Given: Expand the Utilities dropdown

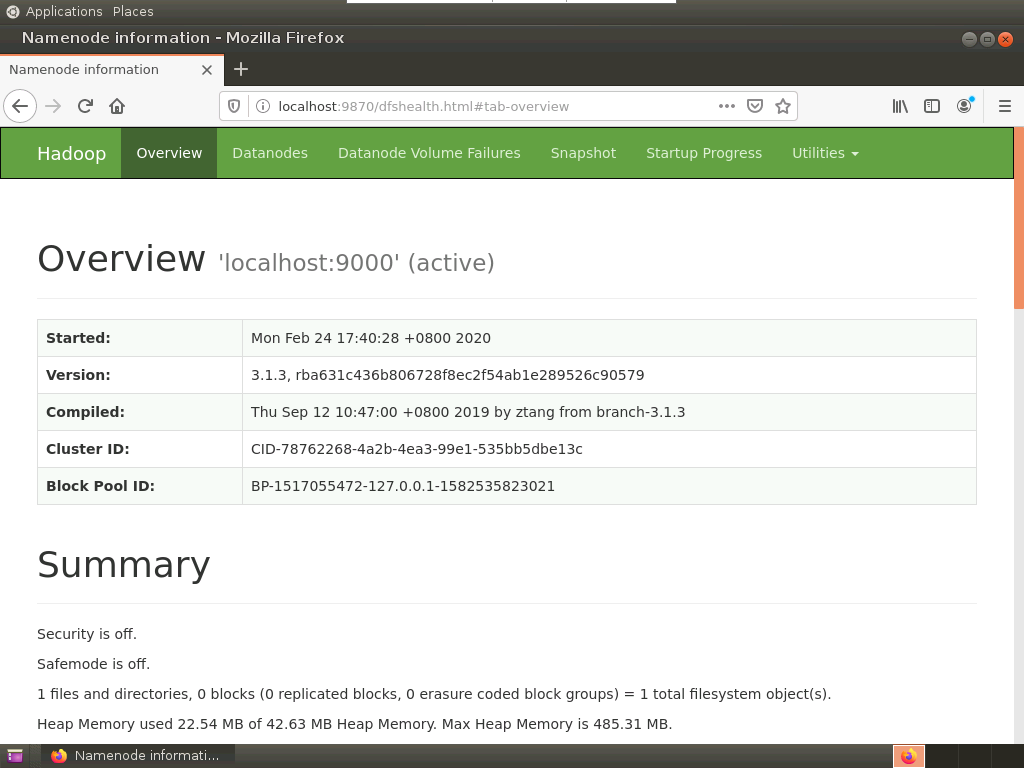Looking at the screenshot, I should [825, 153].
